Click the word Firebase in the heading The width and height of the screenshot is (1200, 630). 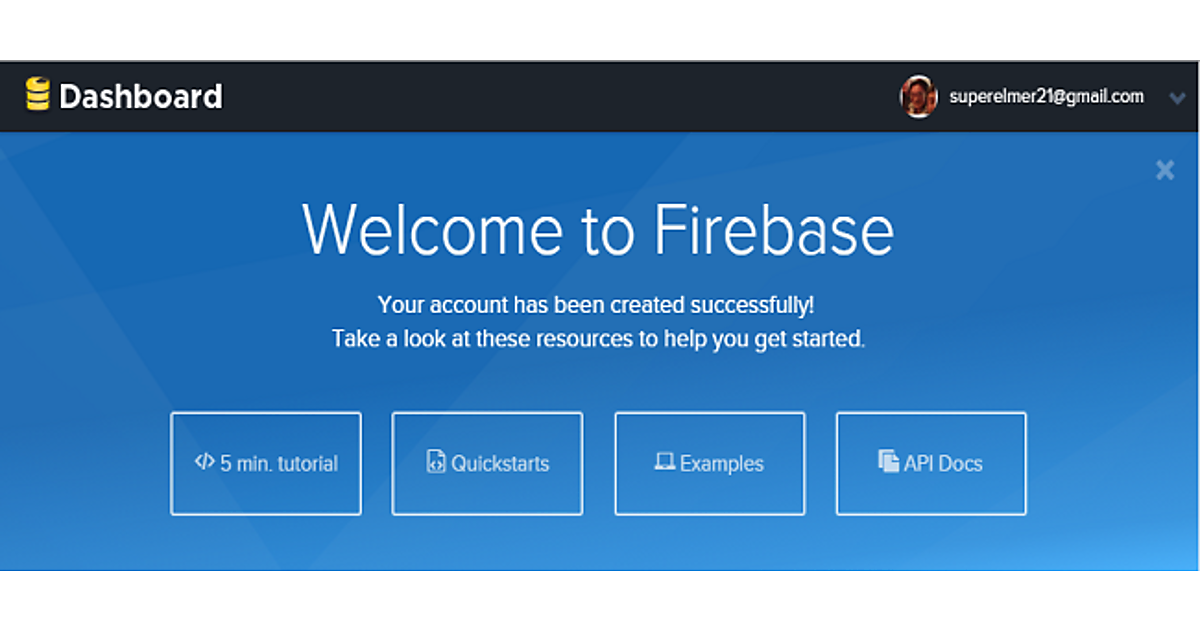coord(773,230)
